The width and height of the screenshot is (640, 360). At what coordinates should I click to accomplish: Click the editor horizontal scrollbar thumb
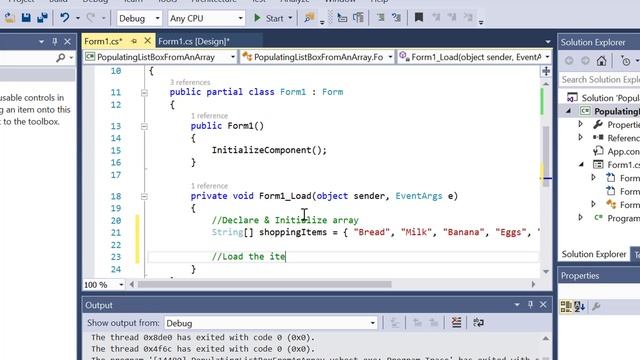click(x=264, y=284)
